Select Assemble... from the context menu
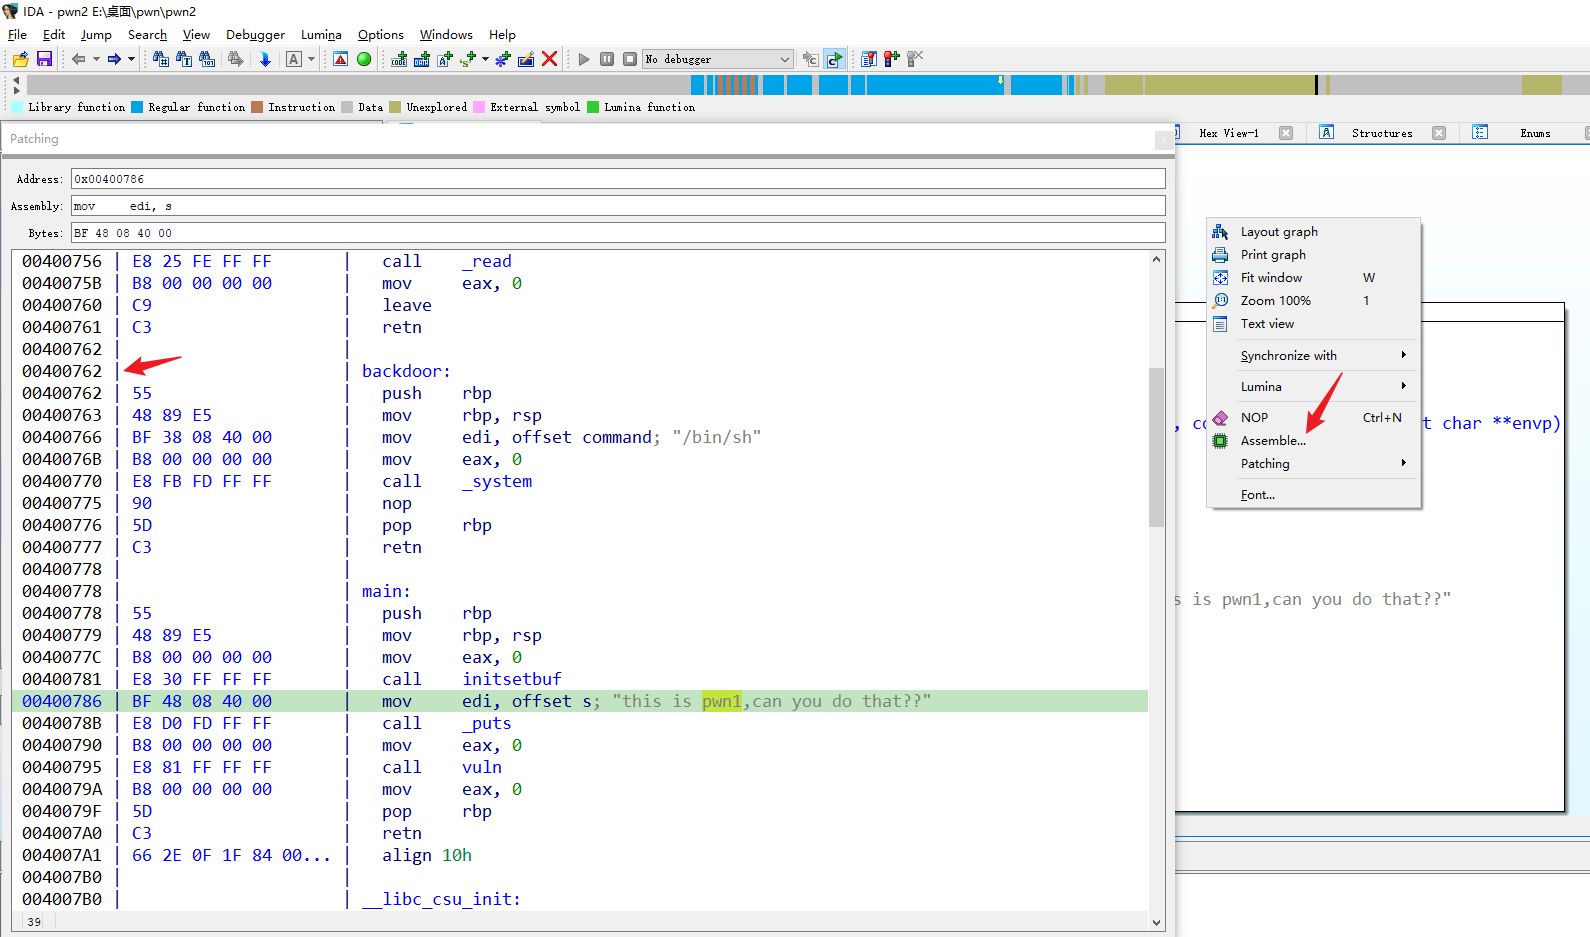The image size is (1590, 937). pyautogui.click(x=1272, y=441)
